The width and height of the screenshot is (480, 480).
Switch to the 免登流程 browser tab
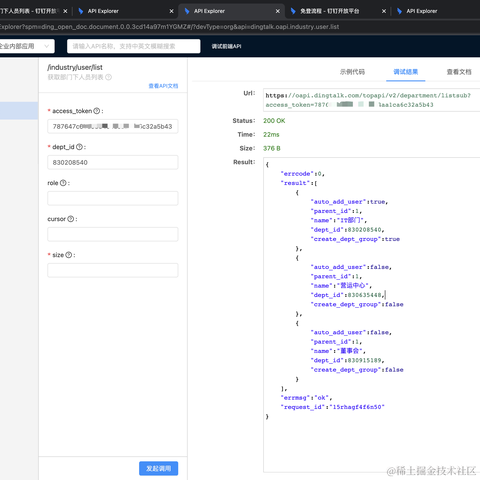click(x=329, y=11)
